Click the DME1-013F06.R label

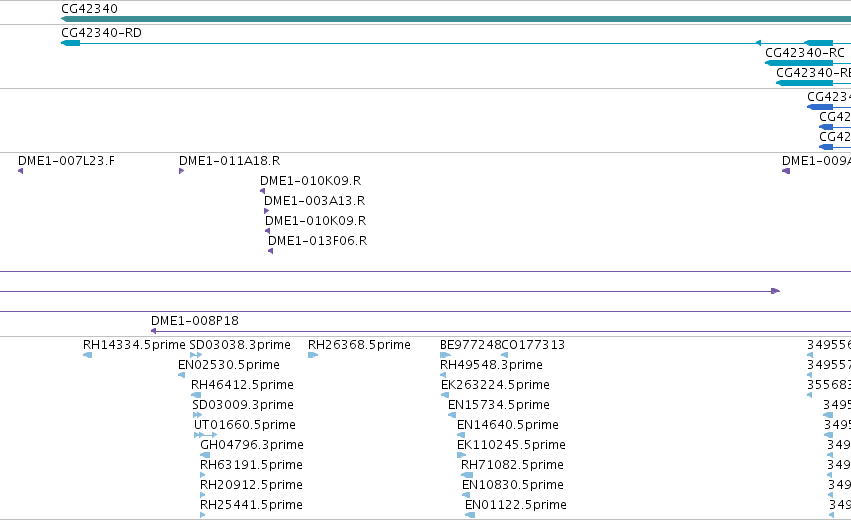click(x=317, y=240)
